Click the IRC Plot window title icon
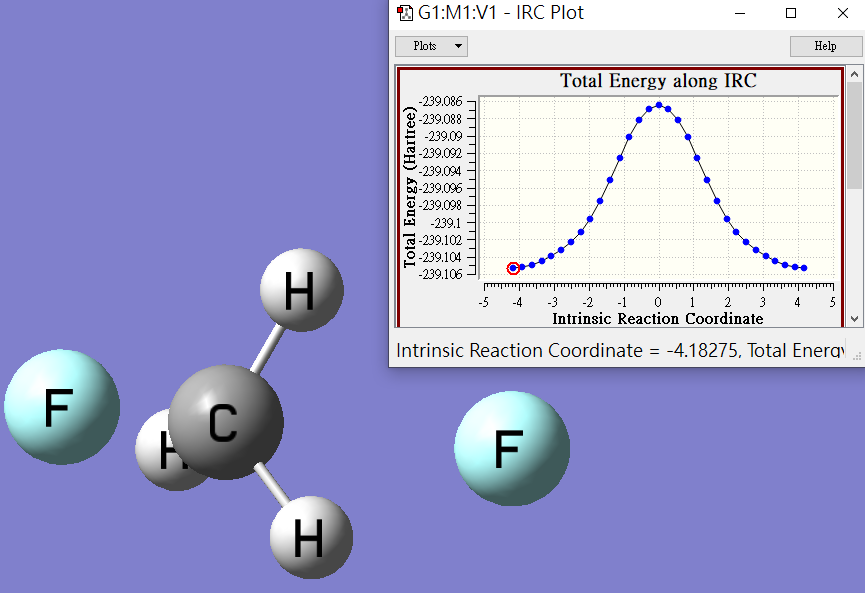865x593 pixels. [405, 13]
